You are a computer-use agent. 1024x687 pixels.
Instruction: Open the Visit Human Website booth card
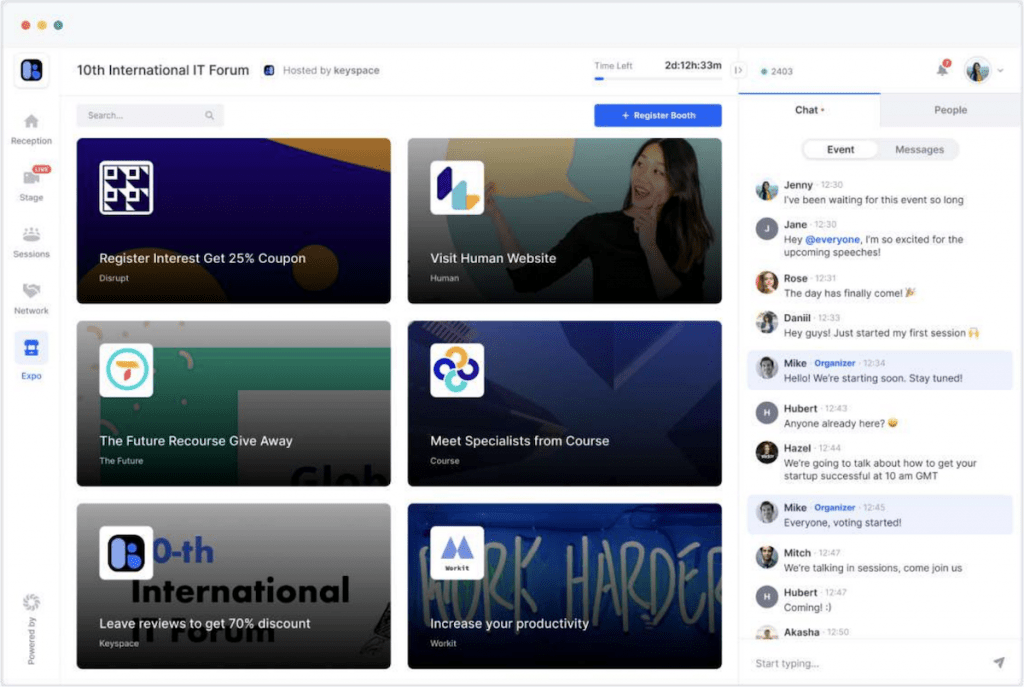[x=564, y=220]
